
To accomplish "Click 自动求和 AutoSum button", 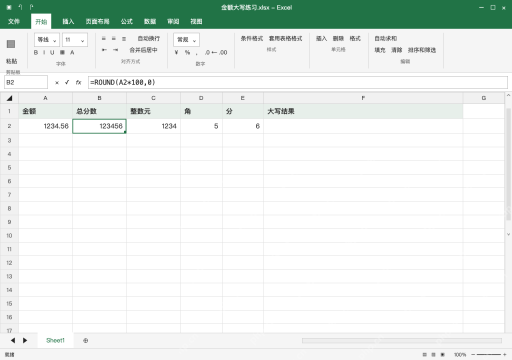I will coord(386,39).
